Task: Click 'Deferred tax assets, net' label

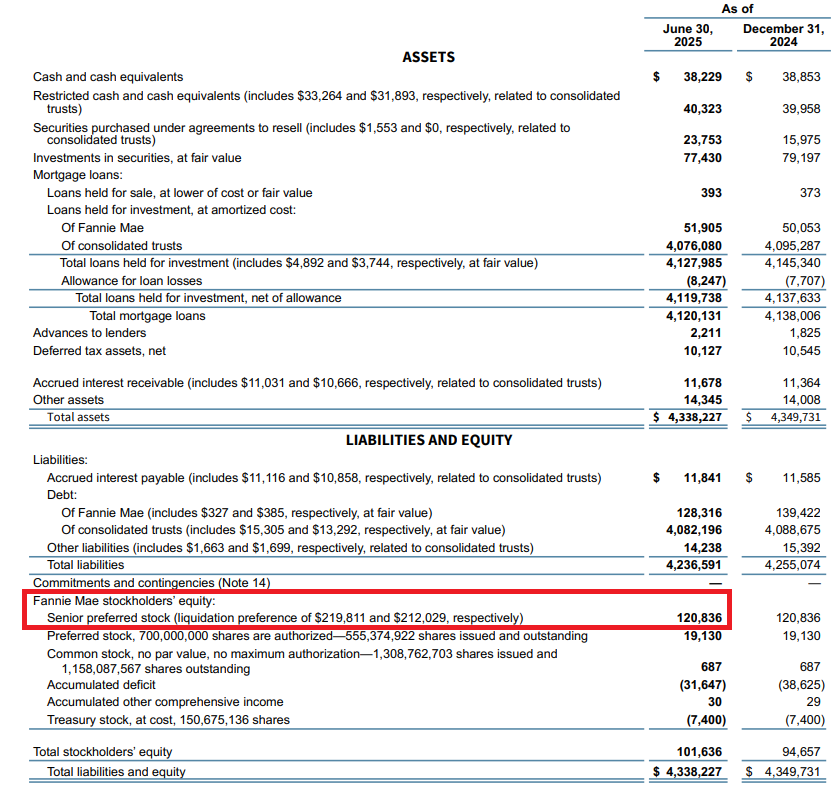Action: click(99, 351)
